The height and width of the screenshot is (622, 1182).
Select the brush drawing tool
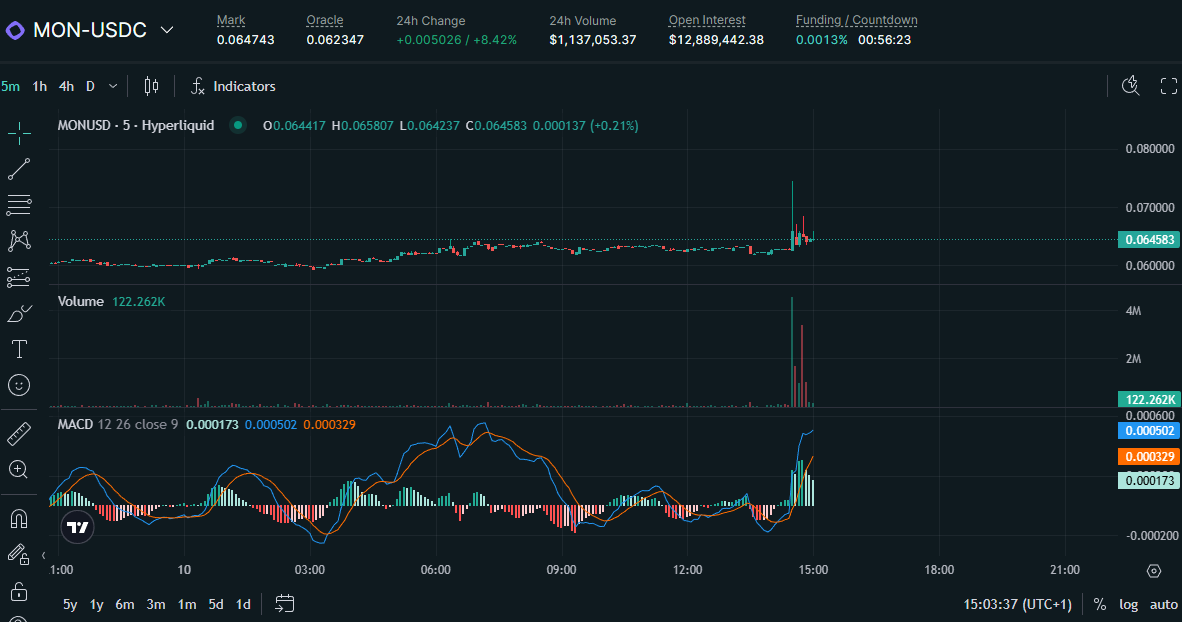[19, 313]
